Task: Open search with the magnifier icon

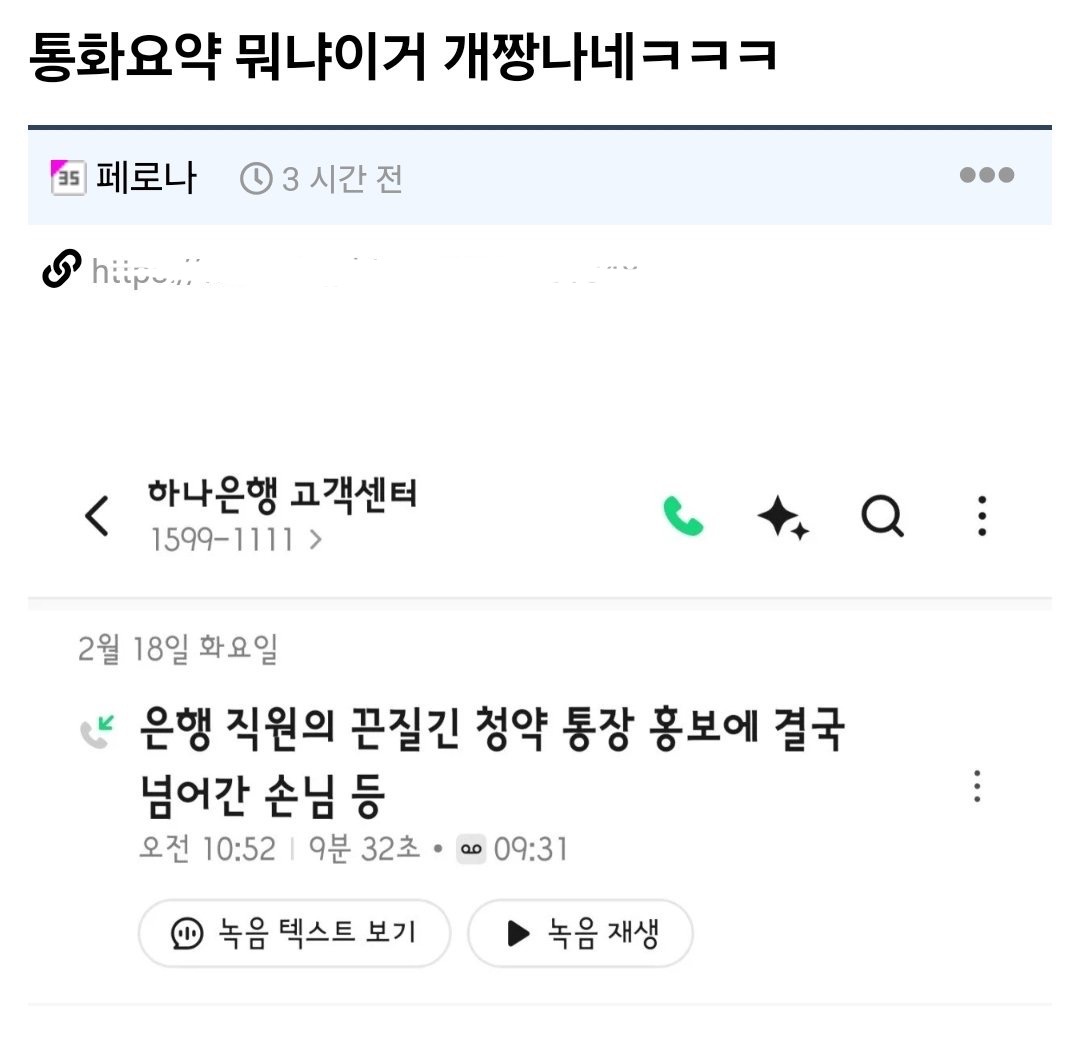Action: point(882,515)
